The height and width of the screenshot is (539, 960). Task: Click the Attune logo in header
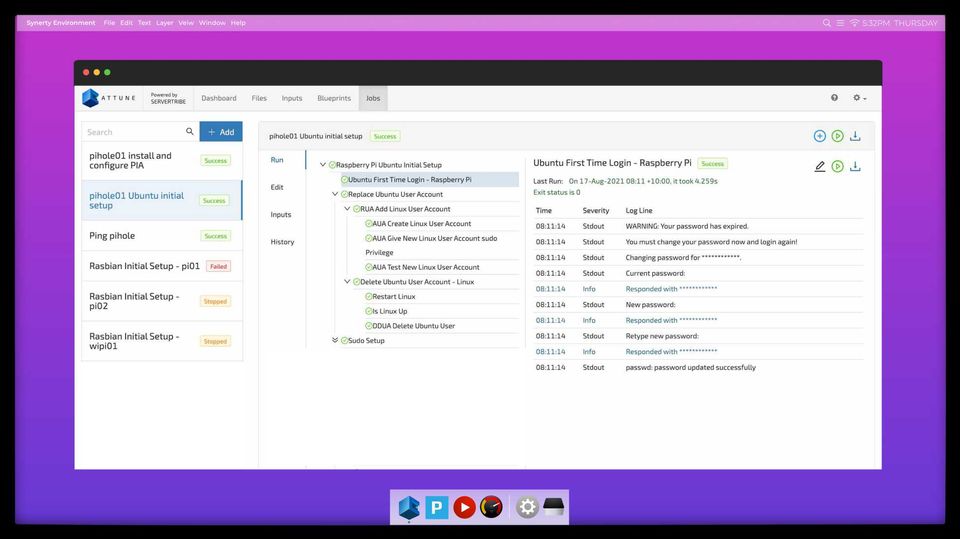click(x=108, y=98)
